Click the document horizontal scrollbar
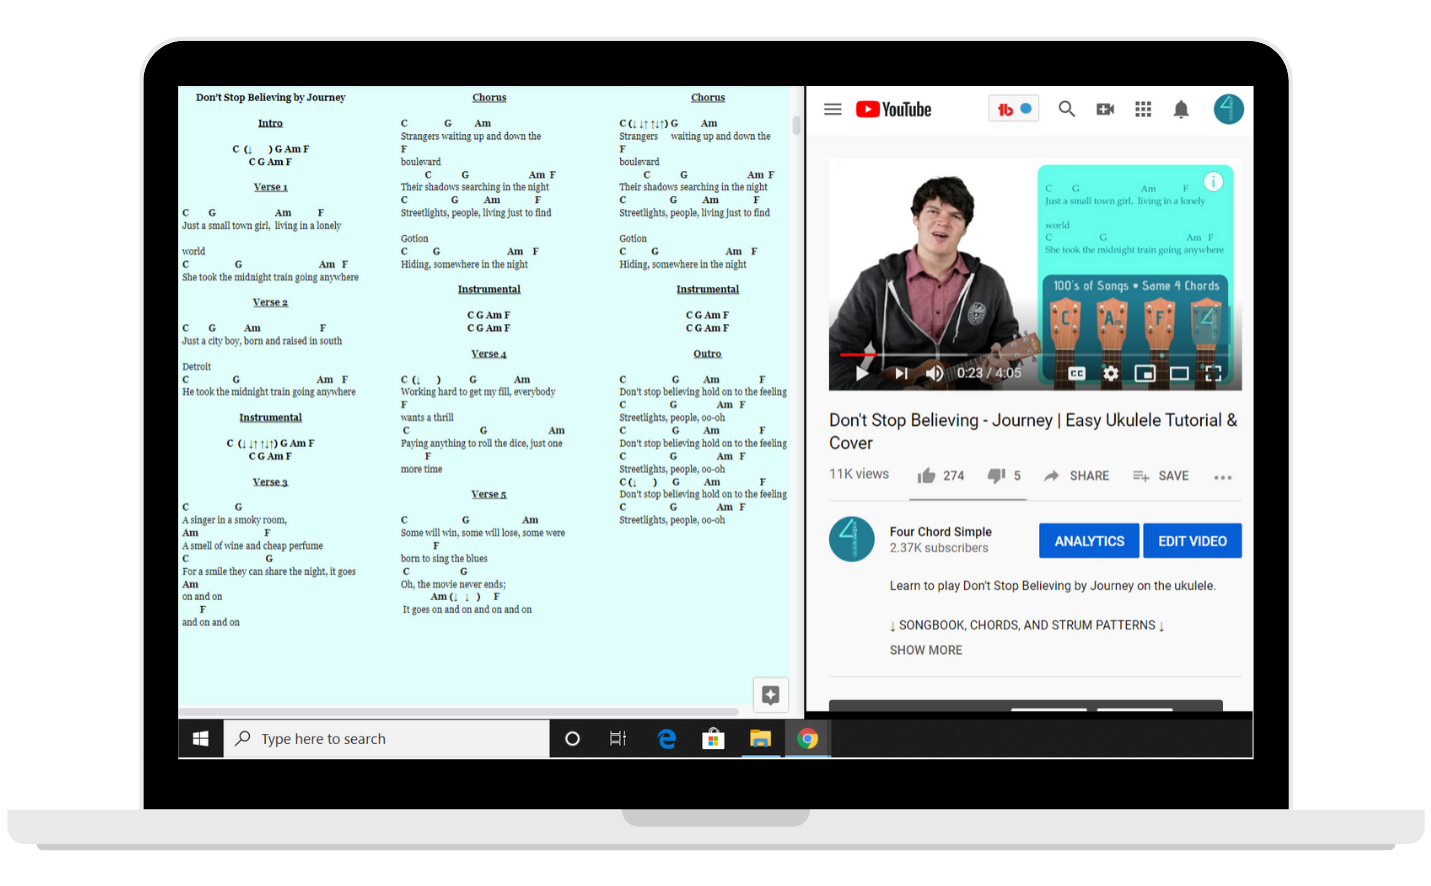The height and width of the screenshot is (886, 1431). pyautogui.click(x=458, y=712)
